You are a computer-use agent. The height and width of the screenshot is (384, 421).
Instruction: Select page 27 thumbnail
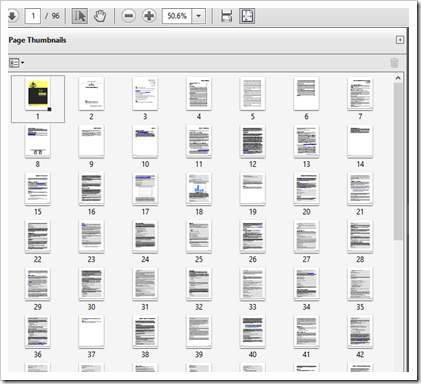306,237
